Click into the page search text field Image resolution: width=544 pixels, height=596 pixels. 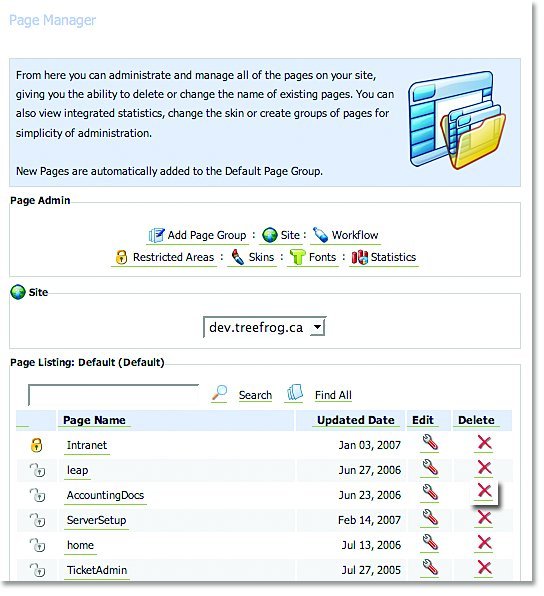113,395
